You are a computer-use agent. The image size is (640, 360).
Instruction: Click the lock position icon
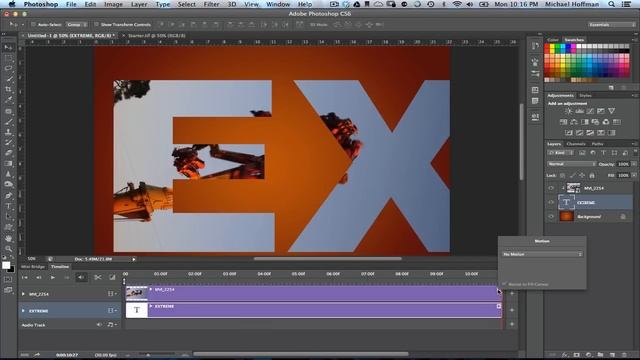point(582,175)
